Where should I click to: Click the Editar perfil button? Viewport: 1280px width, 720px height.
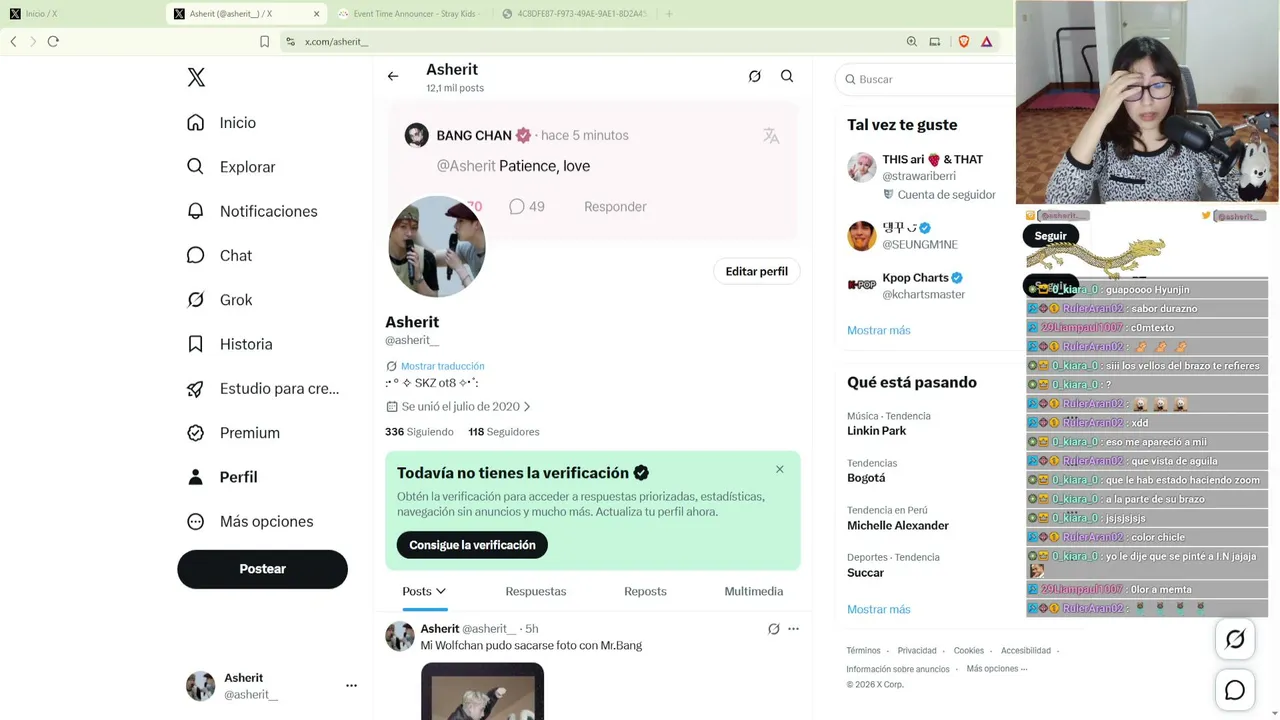(757, 271)
